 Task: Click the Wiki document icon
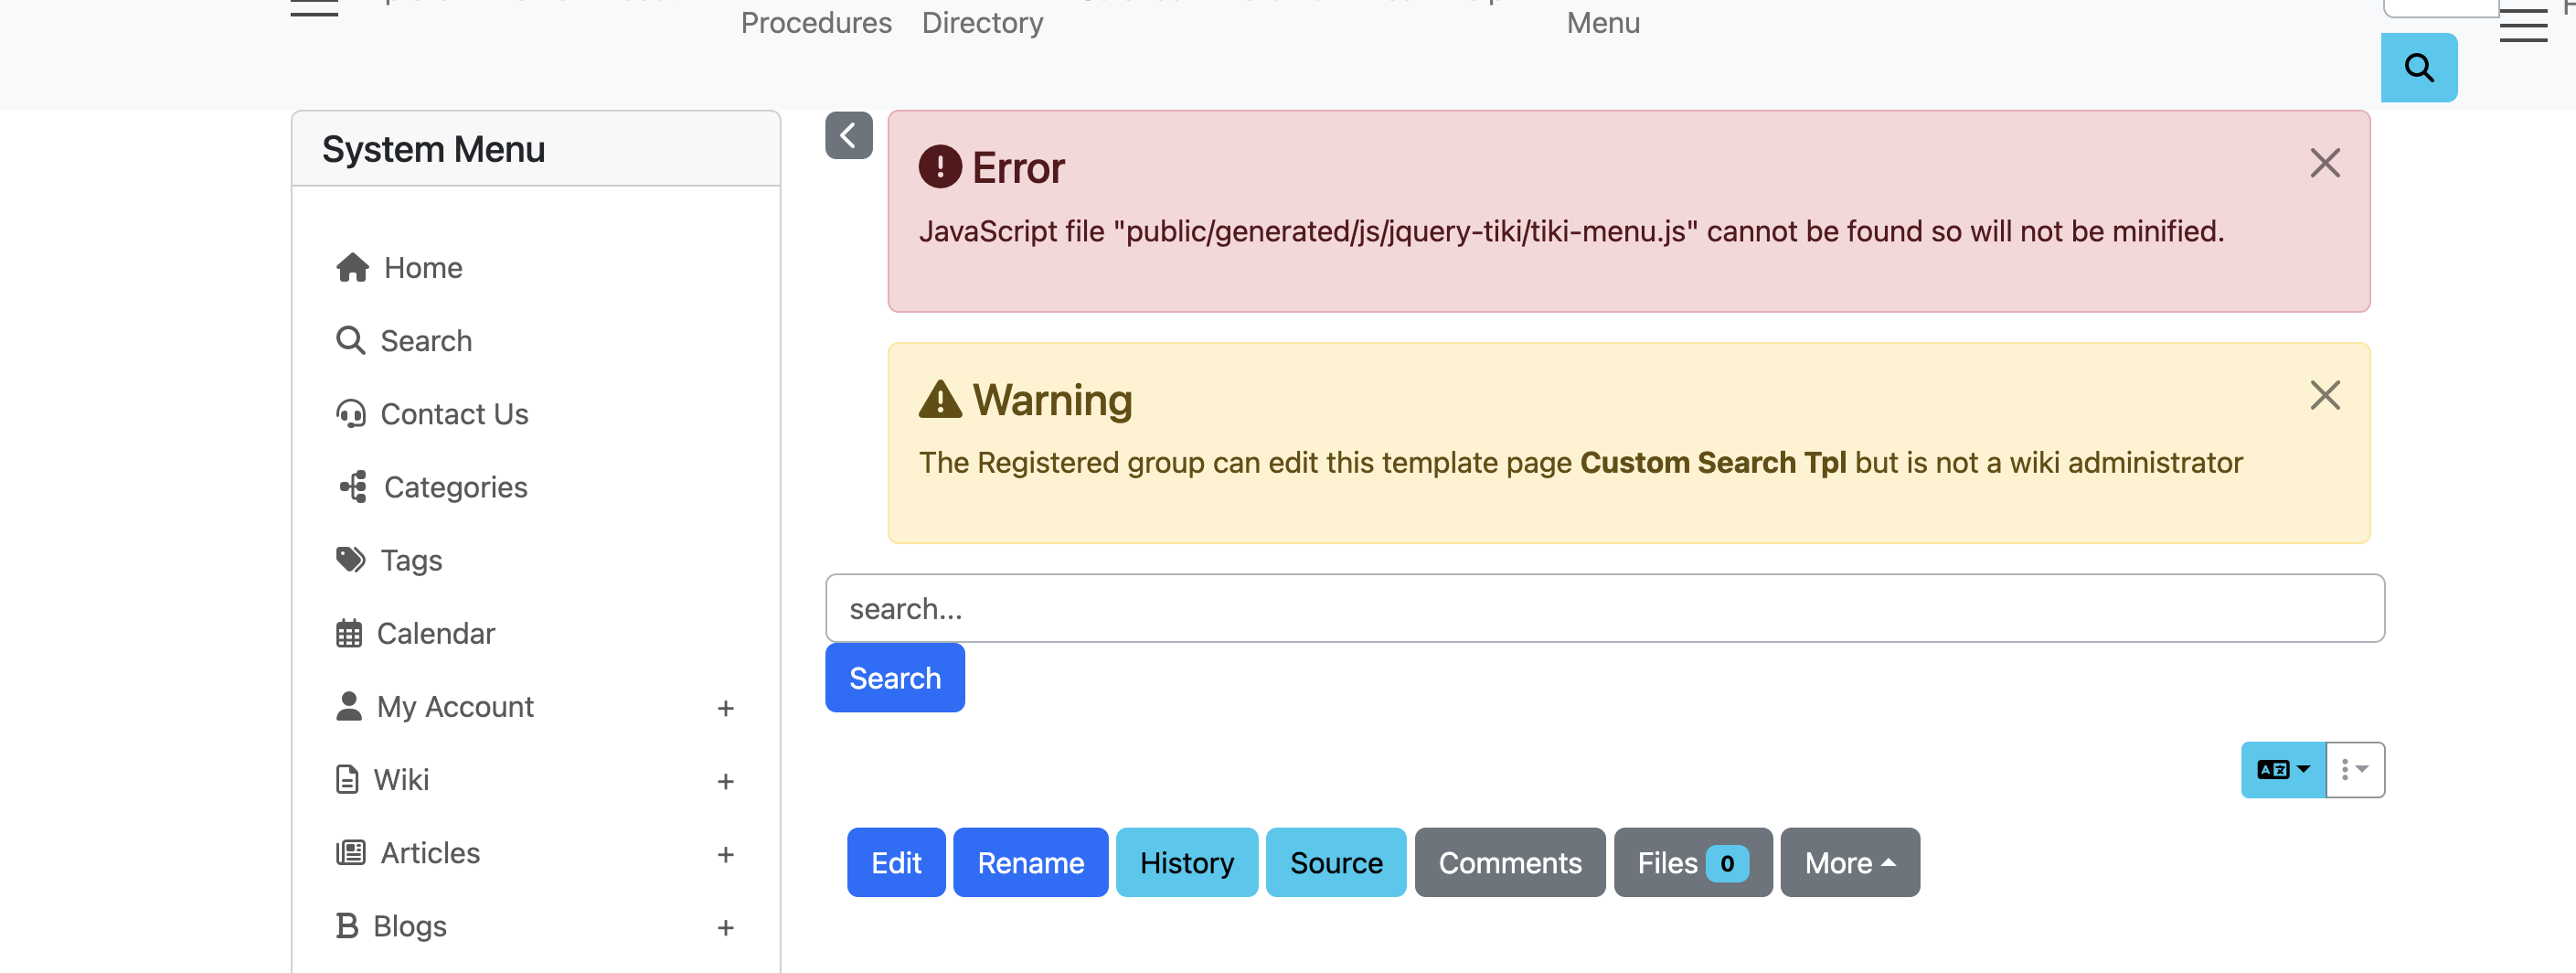347,779
